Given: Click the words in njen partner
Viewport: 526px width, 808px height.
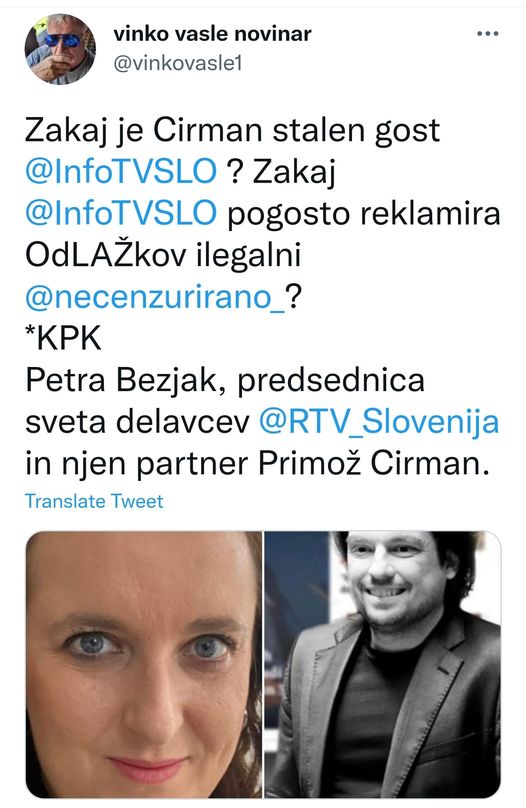Looking at the screenshot, I should coord(137,464).
